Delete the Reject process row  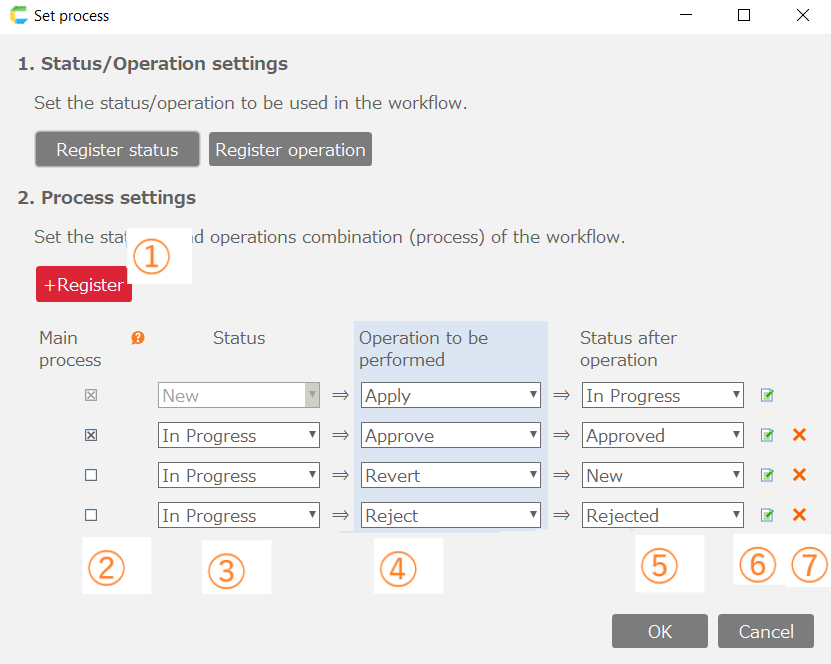point(799,515)
